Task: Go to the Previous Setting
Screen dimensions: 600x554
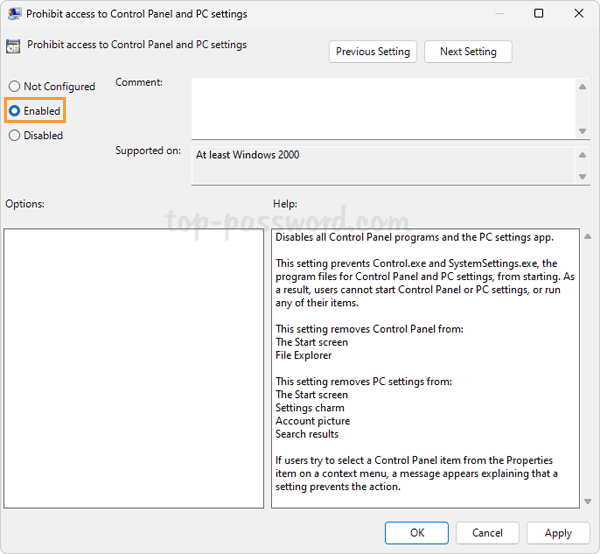Action: tap(373, 51)
